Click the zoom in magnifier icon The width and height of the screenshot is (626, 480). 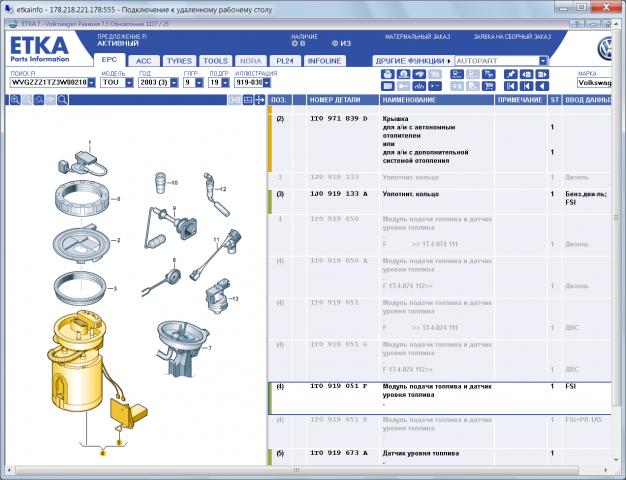(15, 100)
